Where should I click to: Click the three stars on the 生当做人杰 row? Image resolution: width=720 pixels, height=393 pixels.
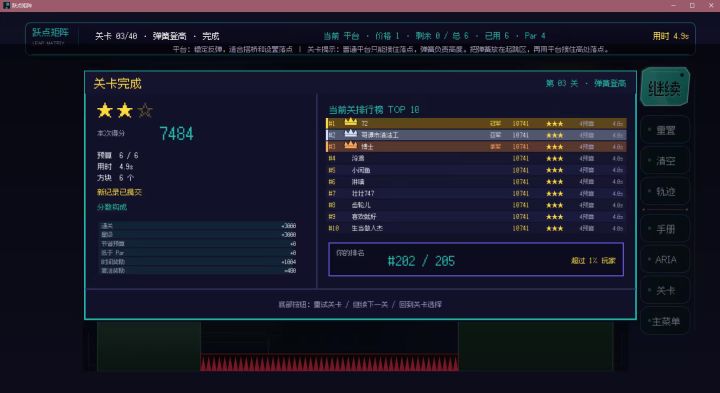pos(554,228)
